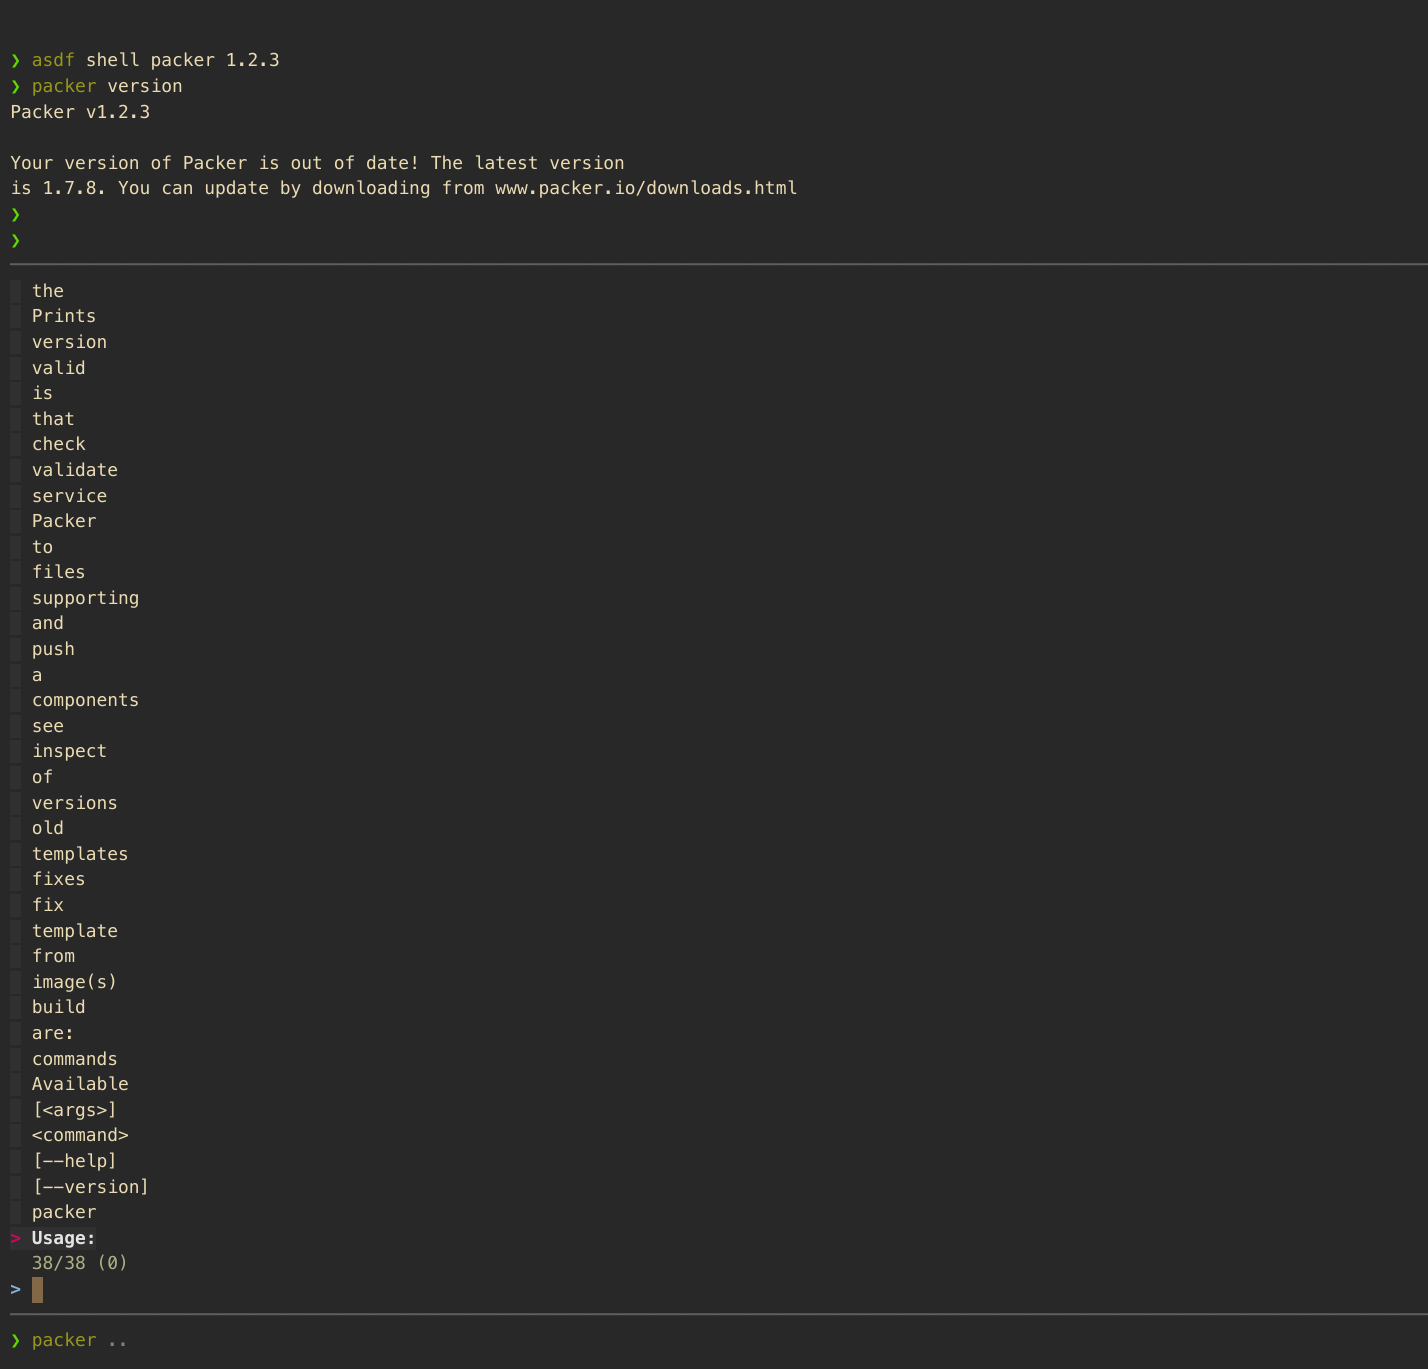Select the "inspect" entry in the list
The width and height of the screenshot is (1428, 1369).
click(x=69, y=750)
